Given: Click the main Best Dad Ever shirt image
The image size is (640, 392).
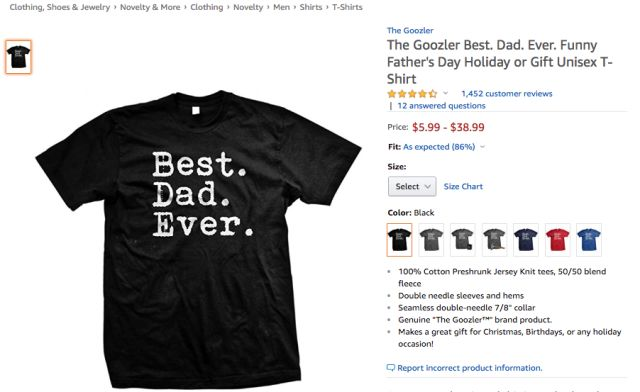Looking at the screenshot, I should [x=198, y=239].
